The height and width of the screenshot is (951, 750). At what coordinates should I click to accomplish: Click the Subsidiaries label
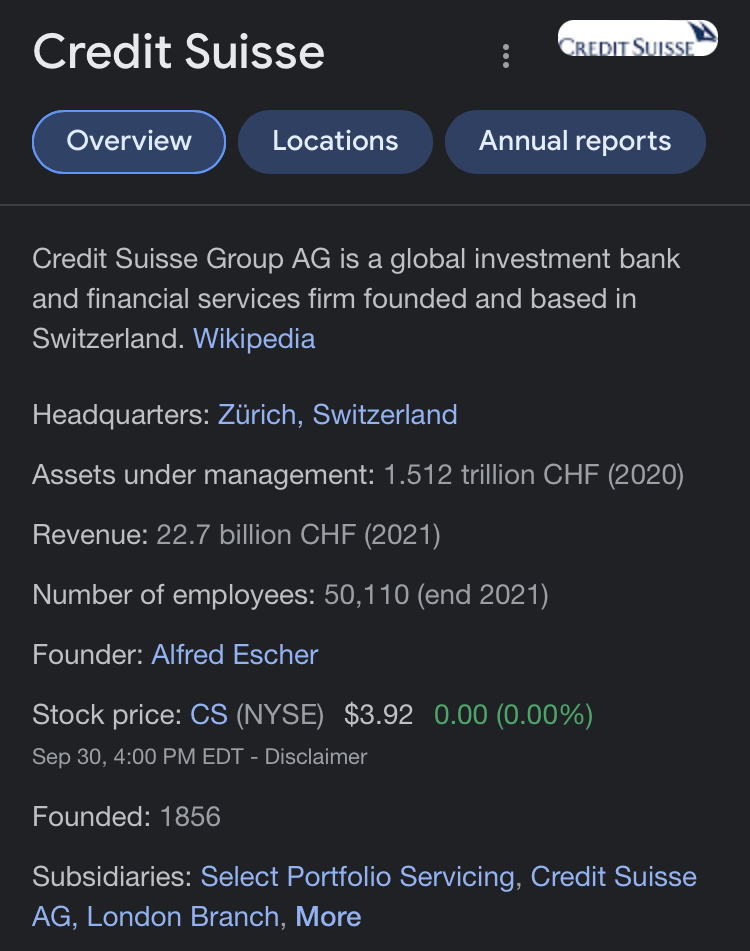point(112,877)
